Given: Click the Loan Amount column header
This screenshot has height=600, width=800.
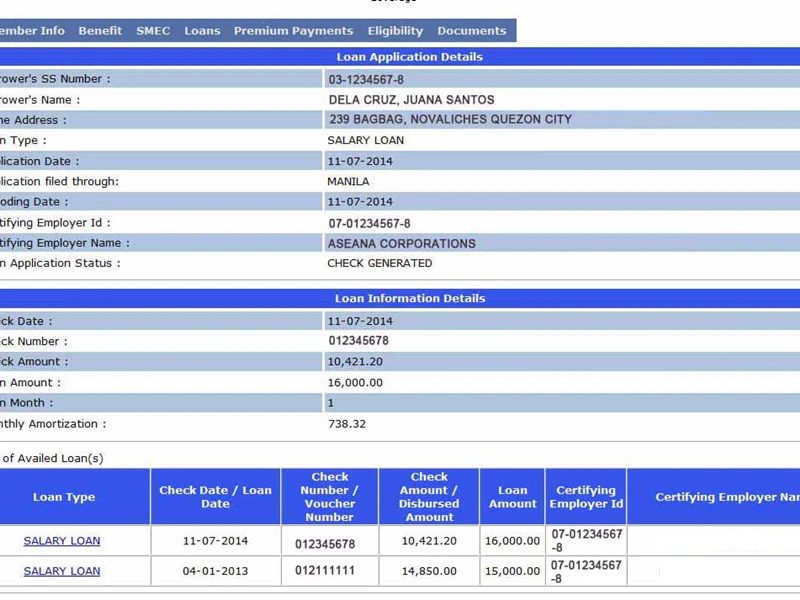Looking at the screenshot, I should 513,497.
